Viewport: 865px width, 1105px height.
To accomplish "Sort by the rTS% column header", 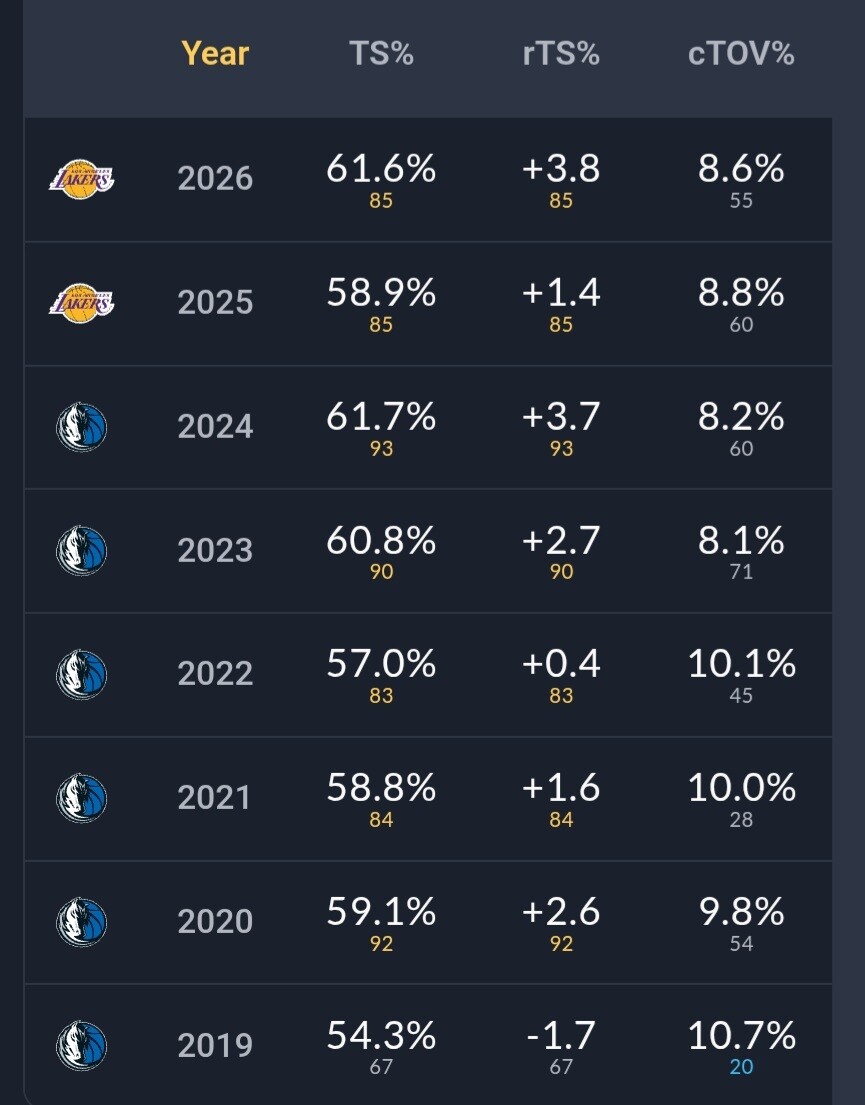I will coord(561,54).
